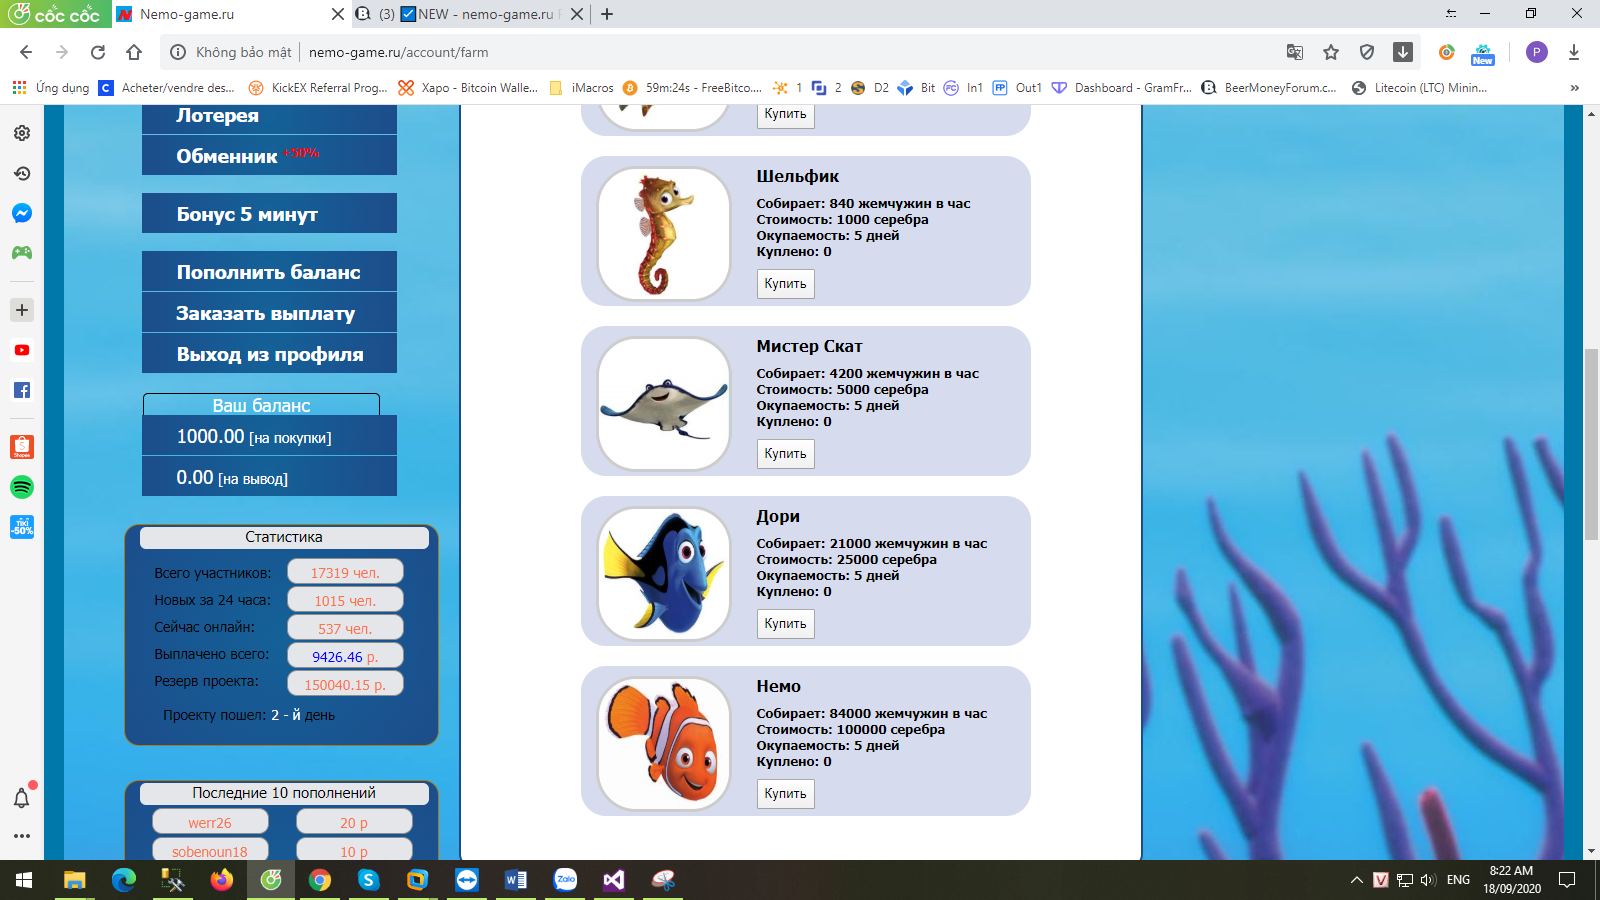Click the Немо clownfish picture
This screenshot has width=1600, height=900.
664,744
